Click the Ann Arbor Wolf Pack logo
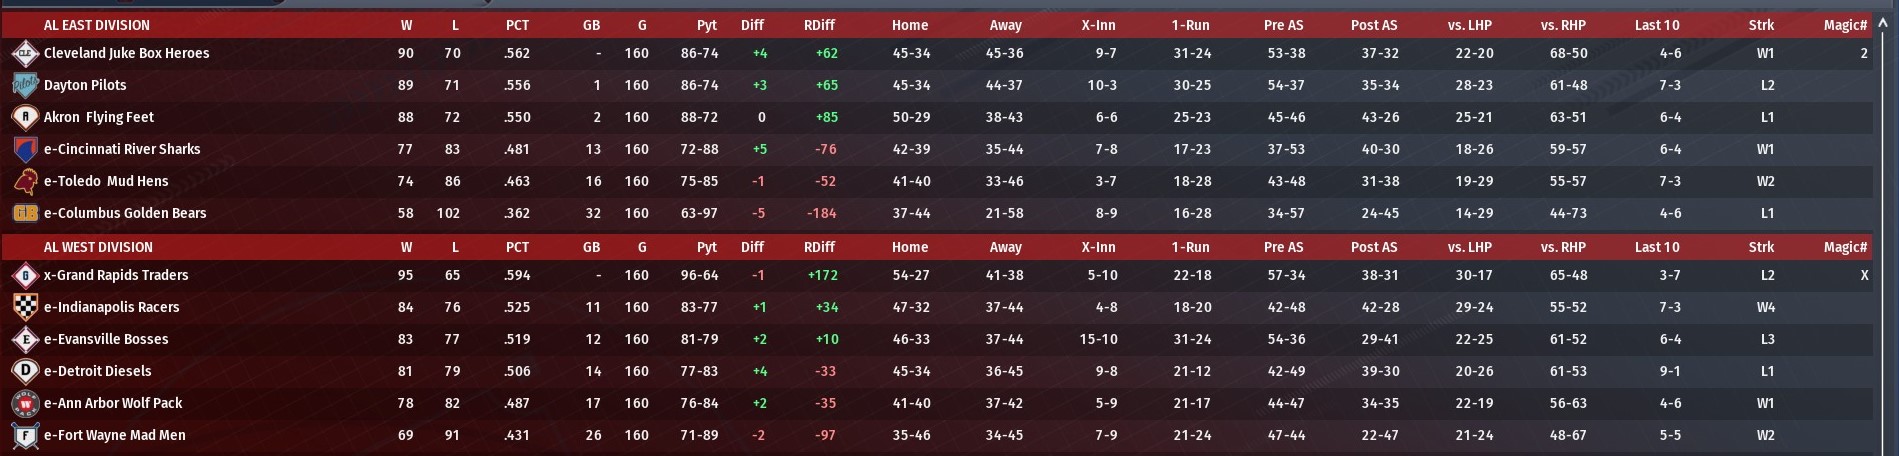The image size is (1899, 456). (x=25, y=403)
